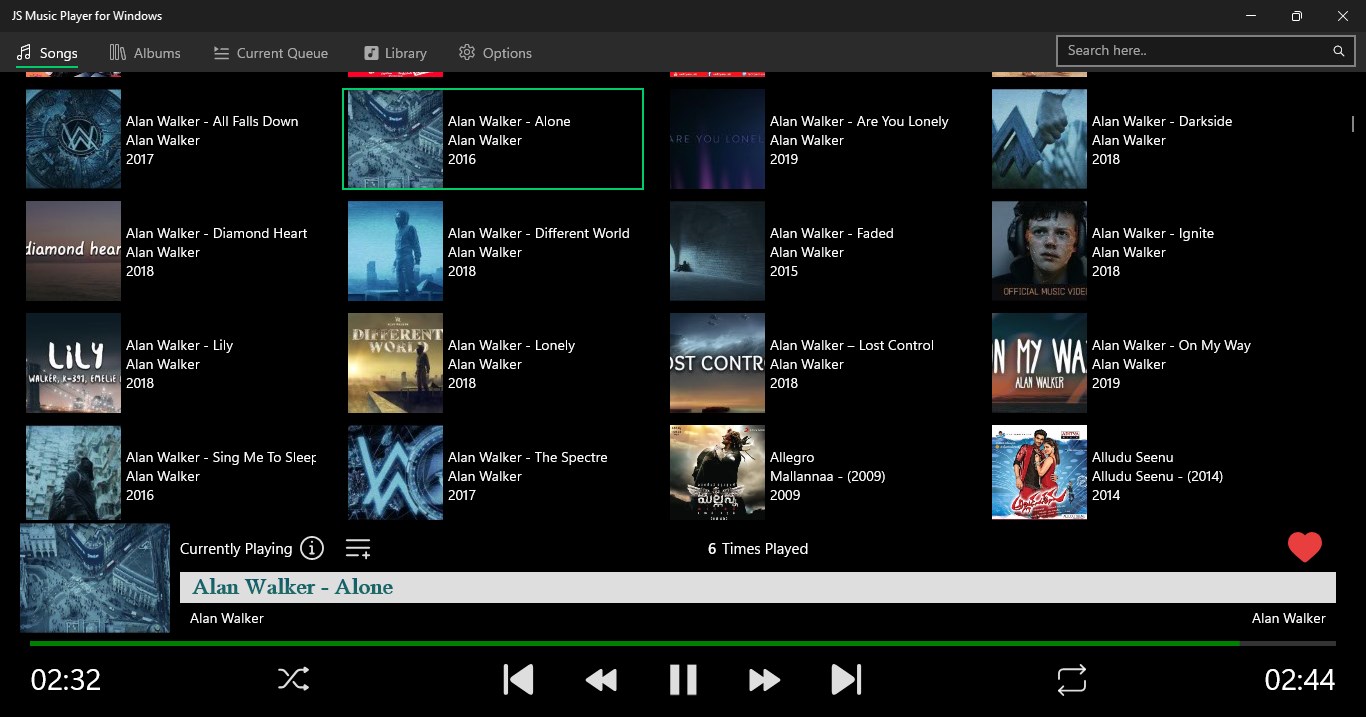Open the Current Queue tab
Screen dimensions: 1366x717
271,53
